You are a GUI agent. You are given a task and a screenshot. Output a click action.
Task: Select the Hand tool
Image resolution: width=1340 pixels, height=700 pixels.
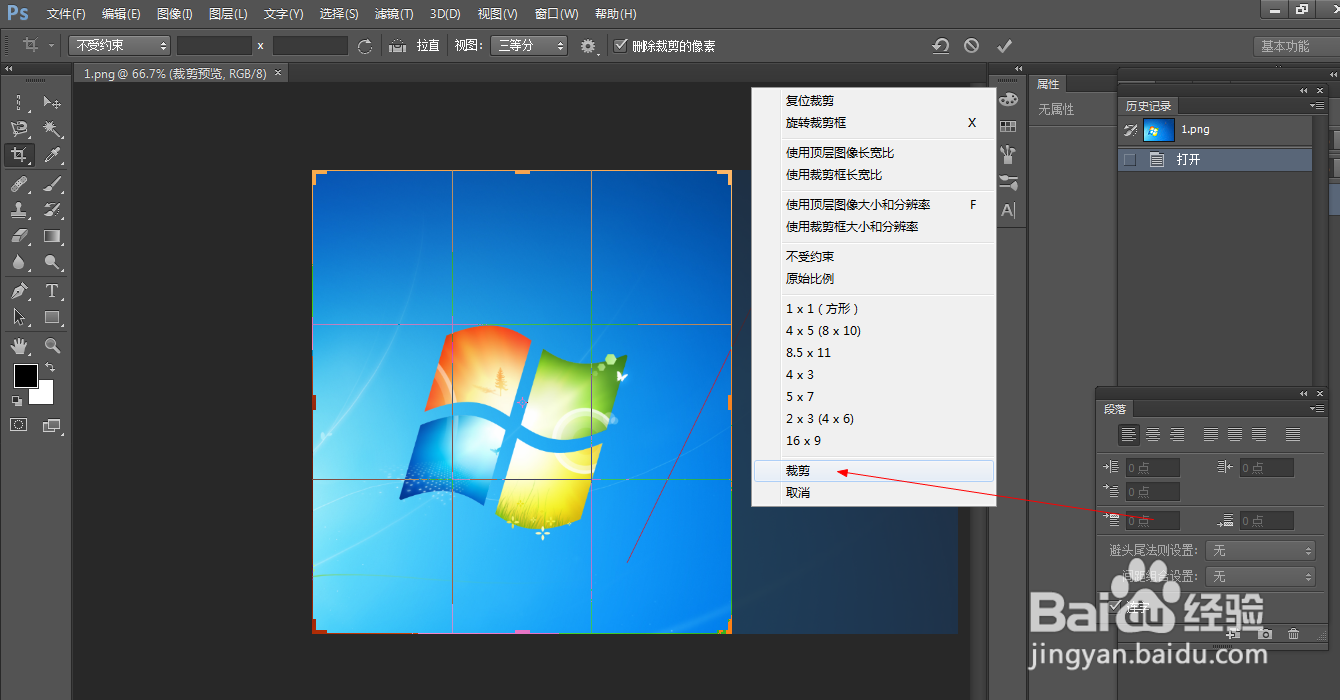coord(19,346)
